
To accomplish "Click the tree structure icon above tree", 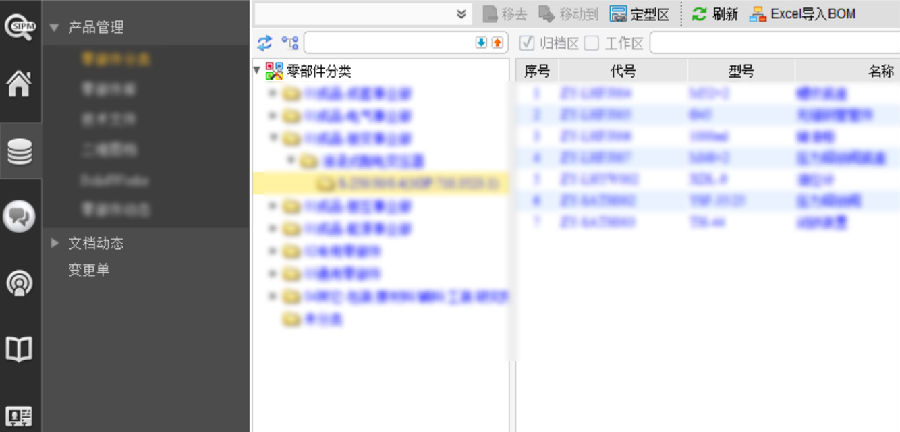I will 290,42.
